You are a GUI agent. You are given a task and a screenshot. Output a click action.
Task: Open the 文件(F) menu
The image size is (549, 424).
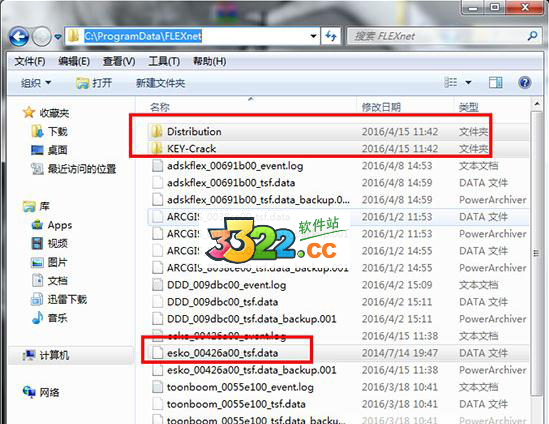[x=30, y=62]
